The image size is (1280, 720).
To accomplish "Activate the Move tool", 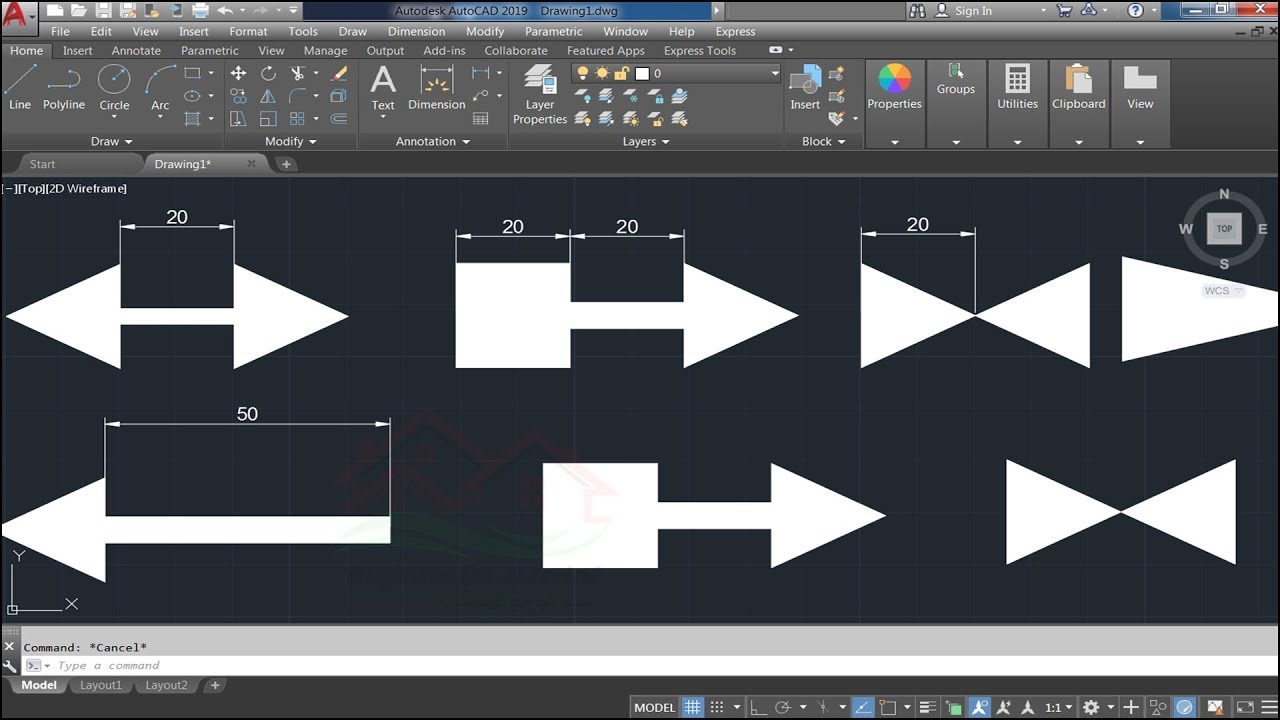I will tap(238, 73).
